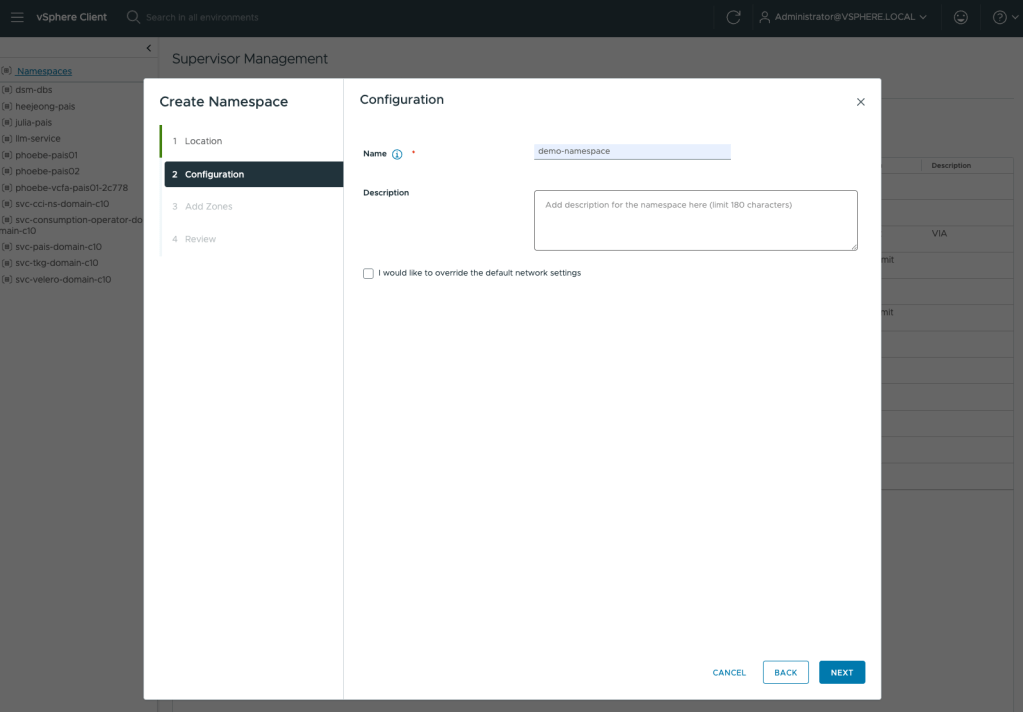Click the search magnifier icon
Image resolution: width=1023 pixels, height=712 pixels.
(133, 17)
